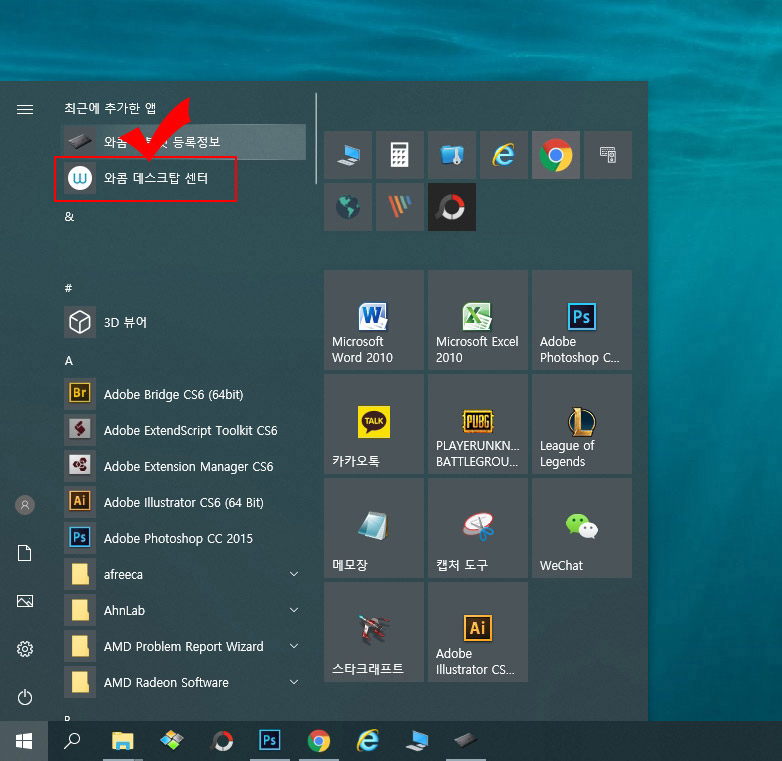Open the WeChat tile
Screen dimensions: 782x761
coord(582,528)
